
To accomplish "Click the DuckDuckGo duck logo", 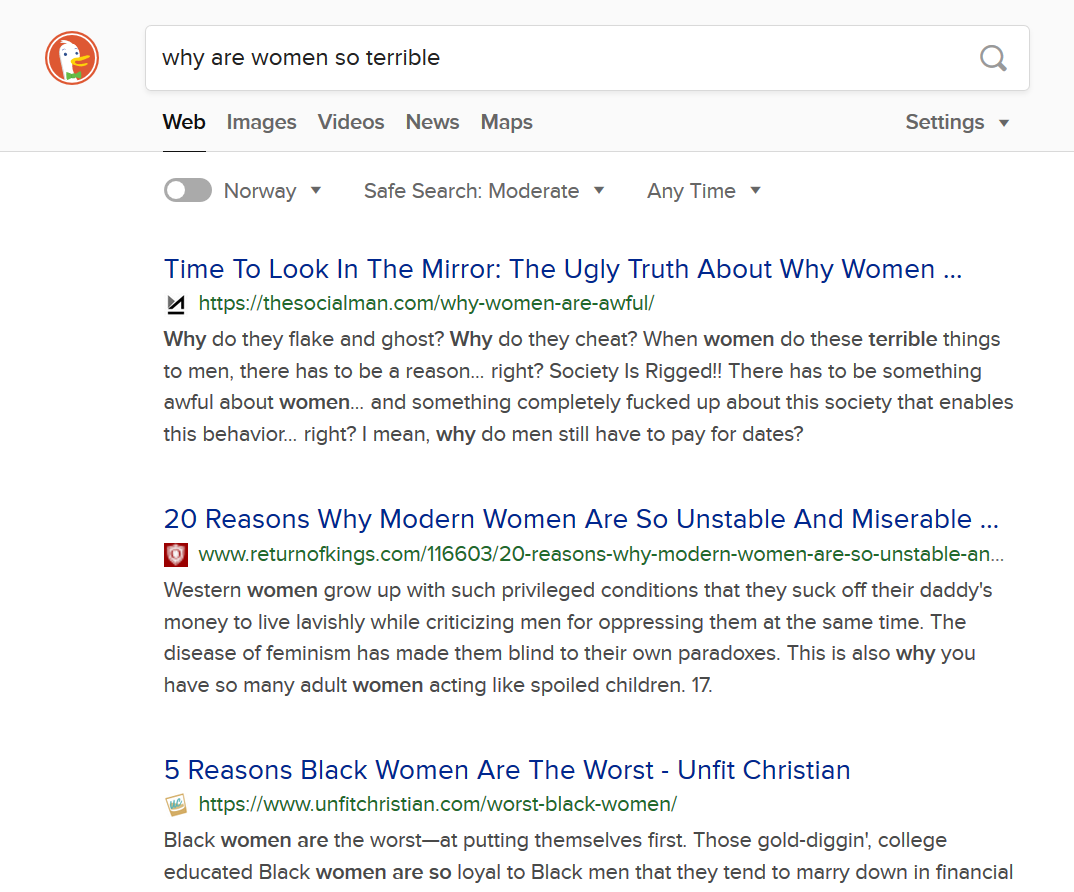I will 72,58.
